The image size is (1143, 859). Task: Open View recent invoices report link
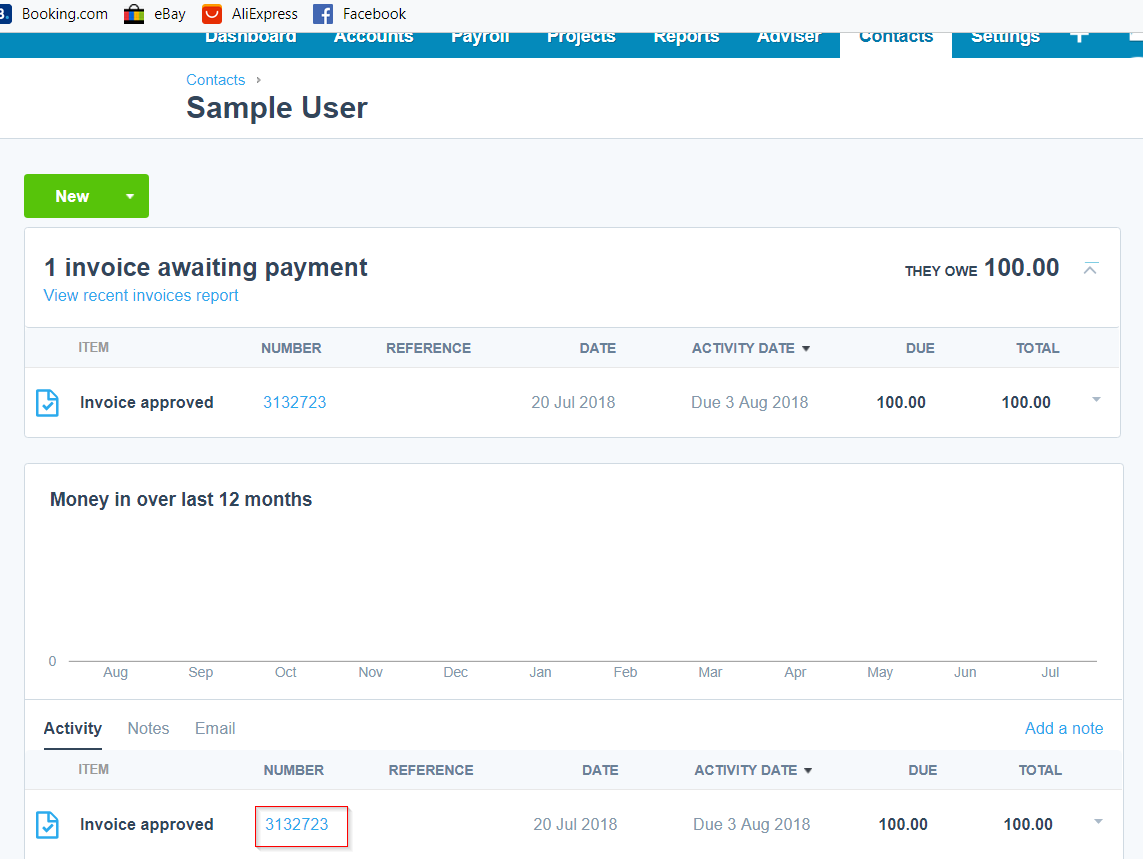[141, 296]
